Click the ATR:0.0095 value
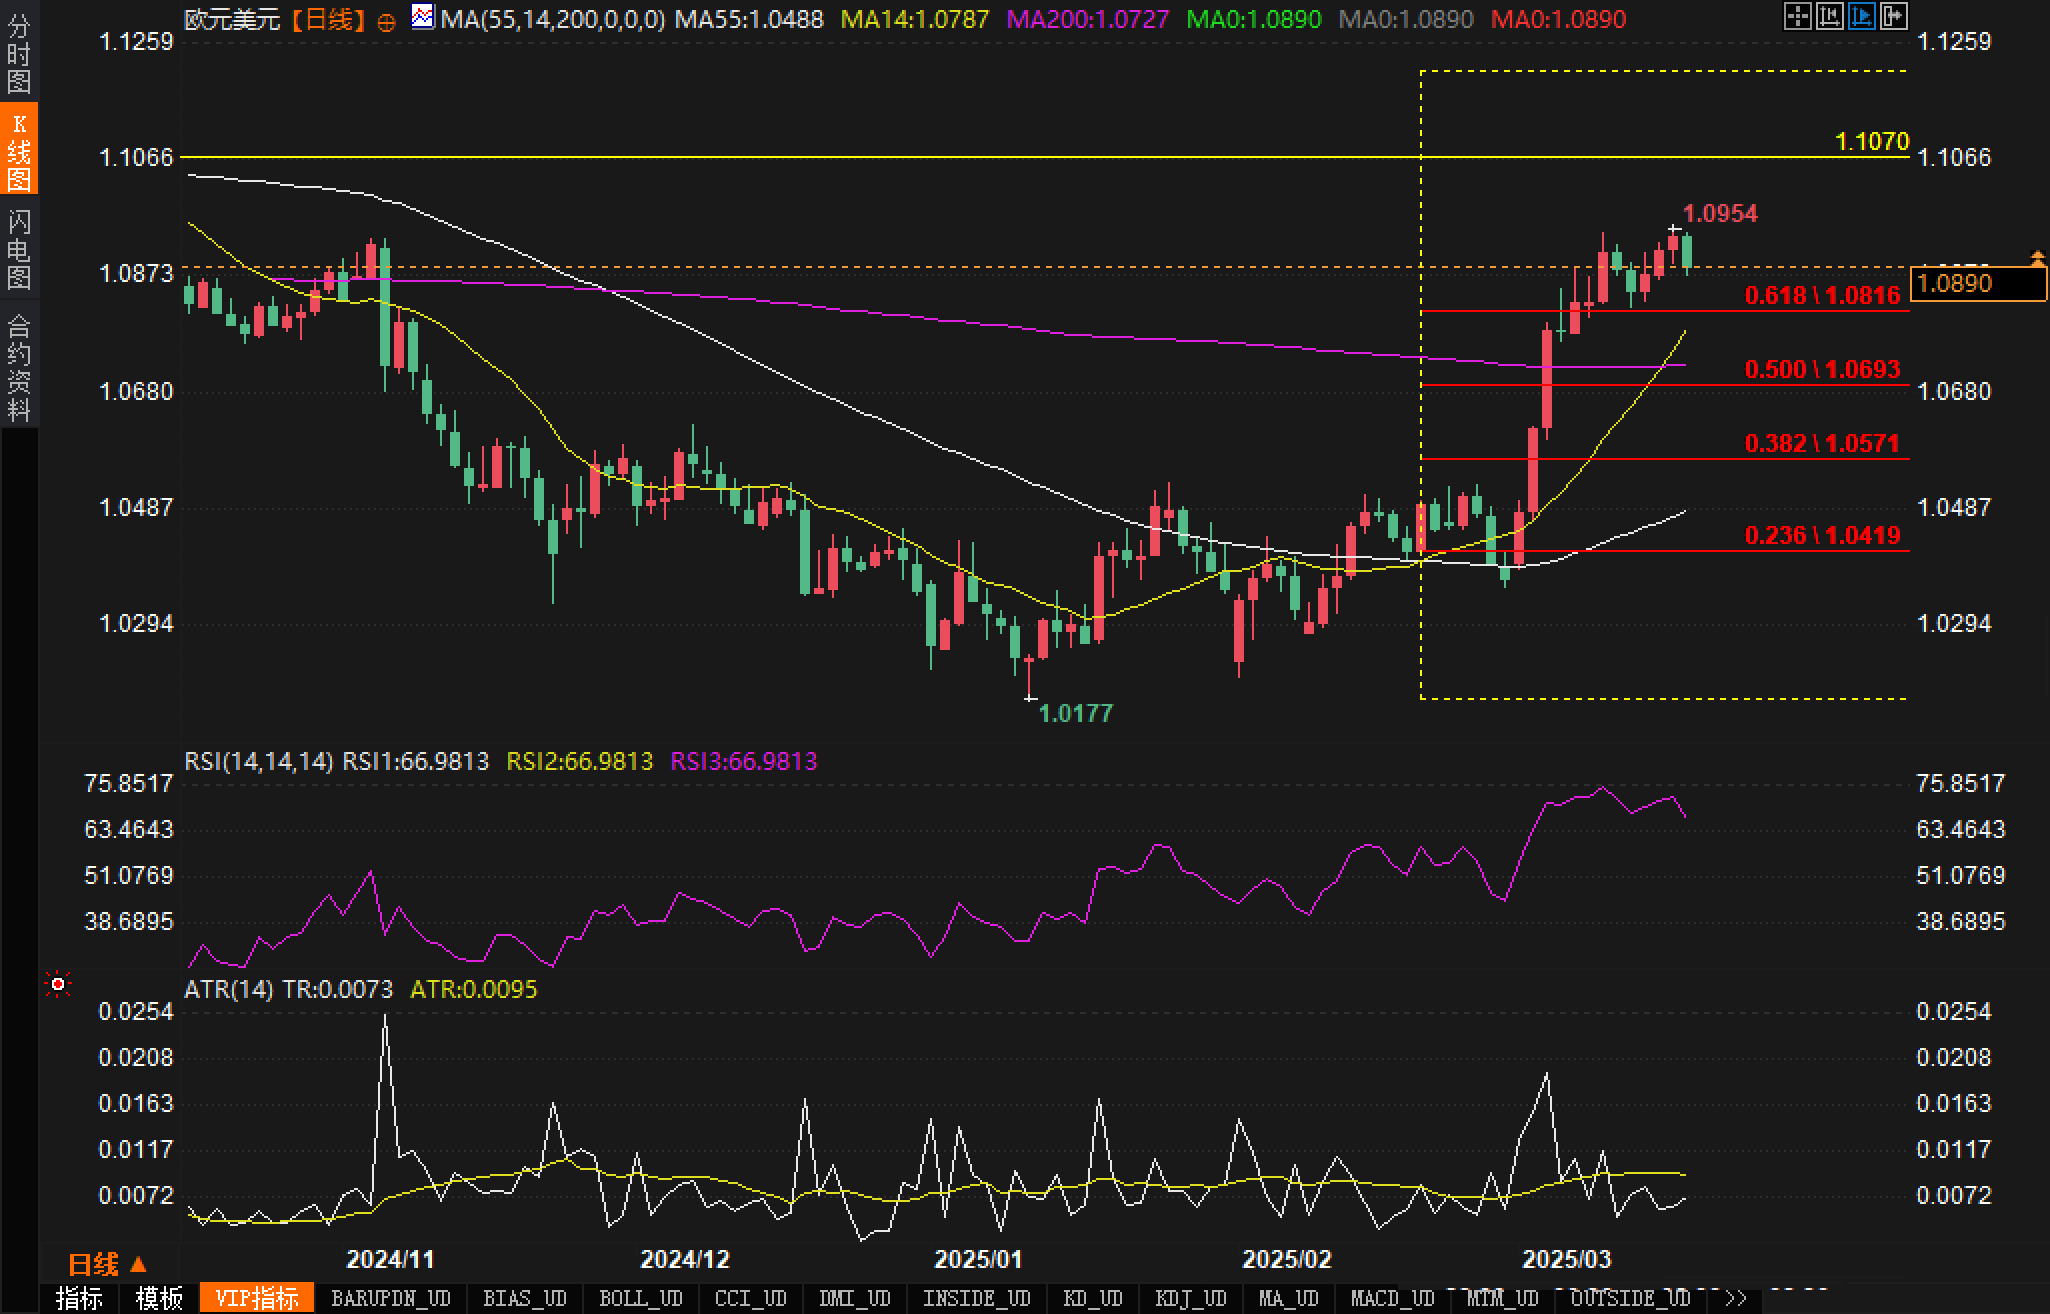The height and width of the screenshot is (1314, 2050). (474, 989)
